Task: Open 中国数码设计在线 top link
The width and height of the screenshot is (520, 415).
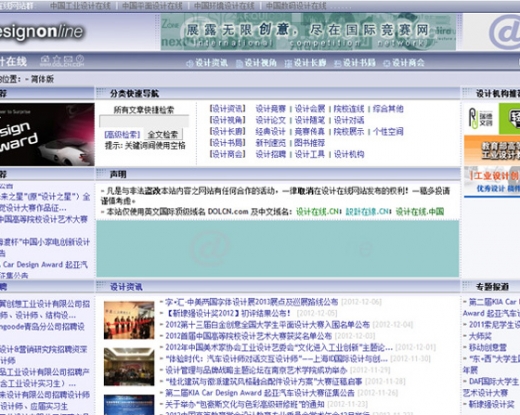Action: click(x=296, y=6)
